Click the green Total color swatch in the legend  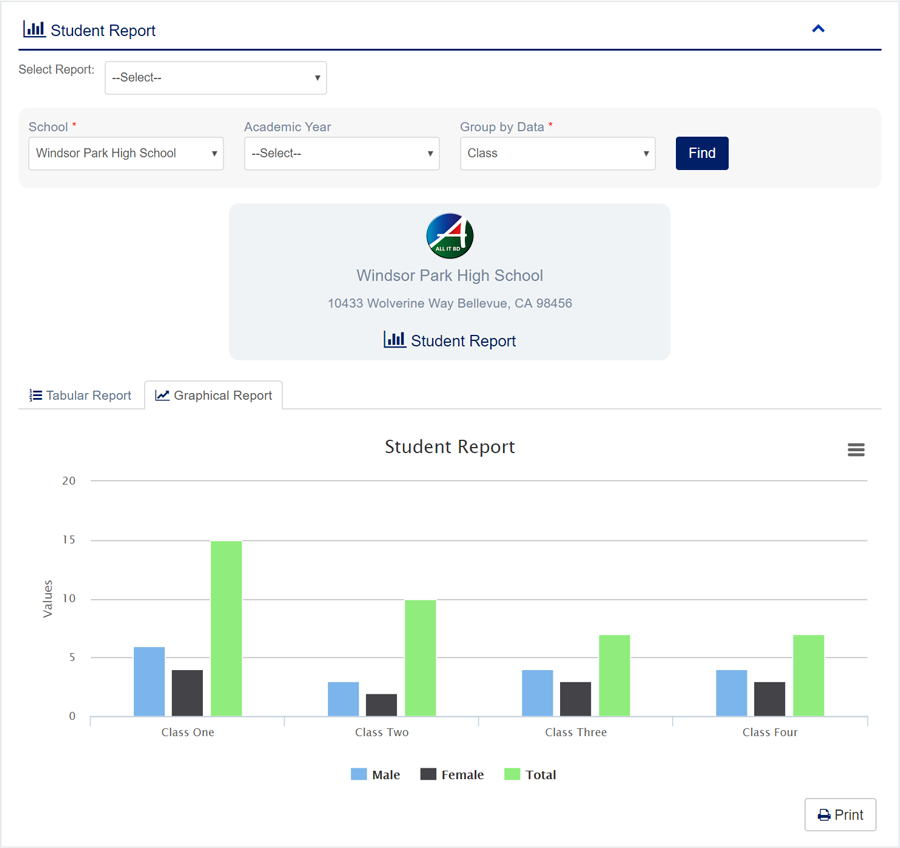click(512, 774)
